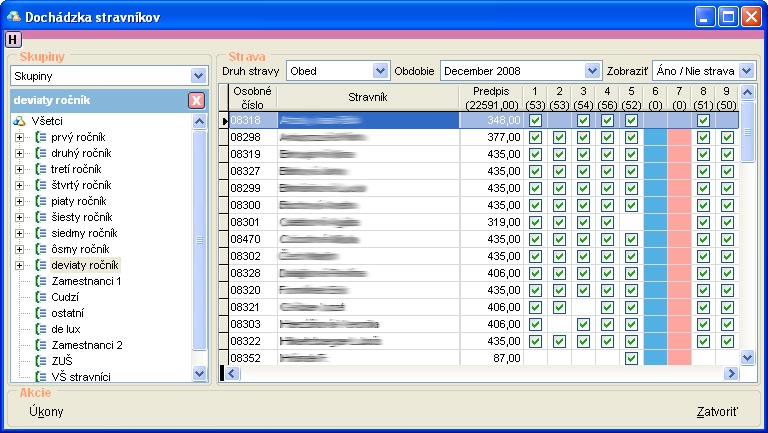The width and height of the screenshot is (768, 433).
Task: Click the Všetci group icon in tree
Action: (x=19, y=121)
